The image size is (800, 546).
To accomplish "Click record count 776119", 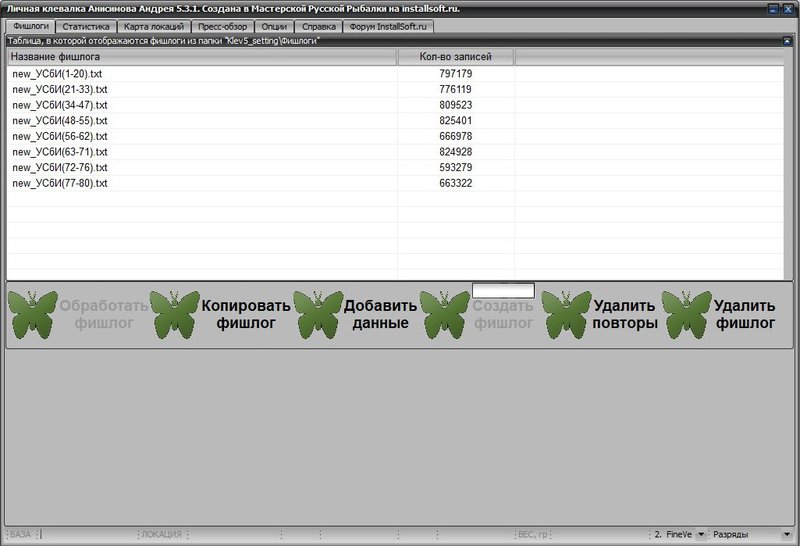I will [x=456, y=89].
